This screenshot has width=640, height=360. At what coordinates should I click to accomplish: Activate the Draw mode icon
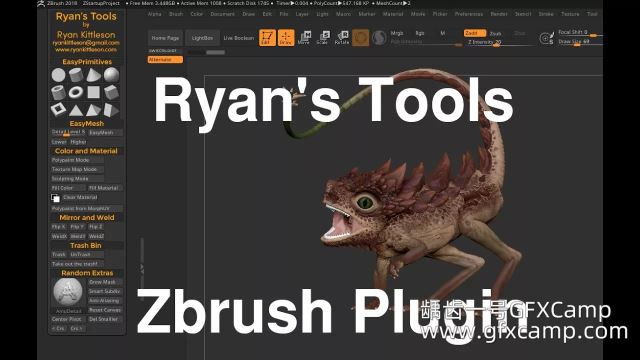click(x=286, y=38)
